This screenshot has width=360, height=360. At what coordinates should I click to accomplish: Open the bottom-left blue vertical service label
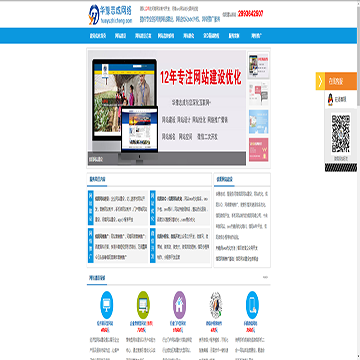click(x=90, y=245)
